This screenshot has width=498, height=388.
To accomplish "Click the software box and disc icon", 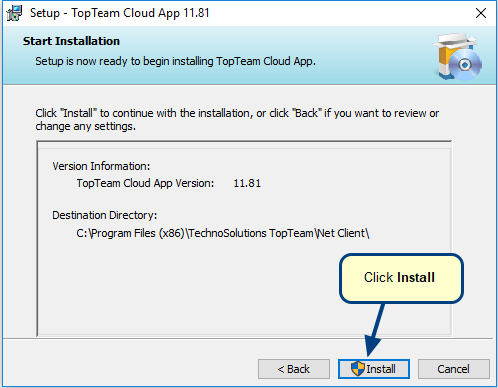I will point(457,56).
